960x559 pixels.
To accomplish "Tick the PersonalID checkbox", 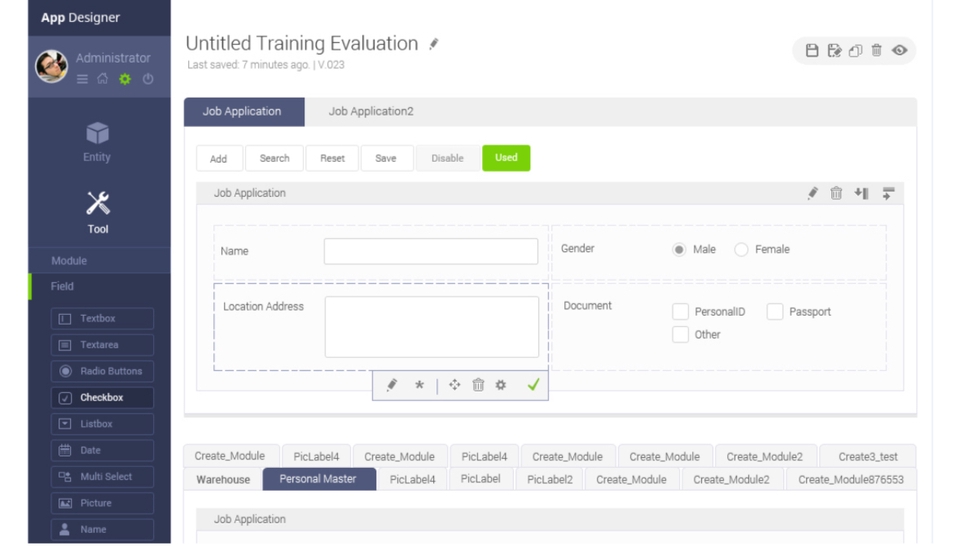I will [680, 312].
